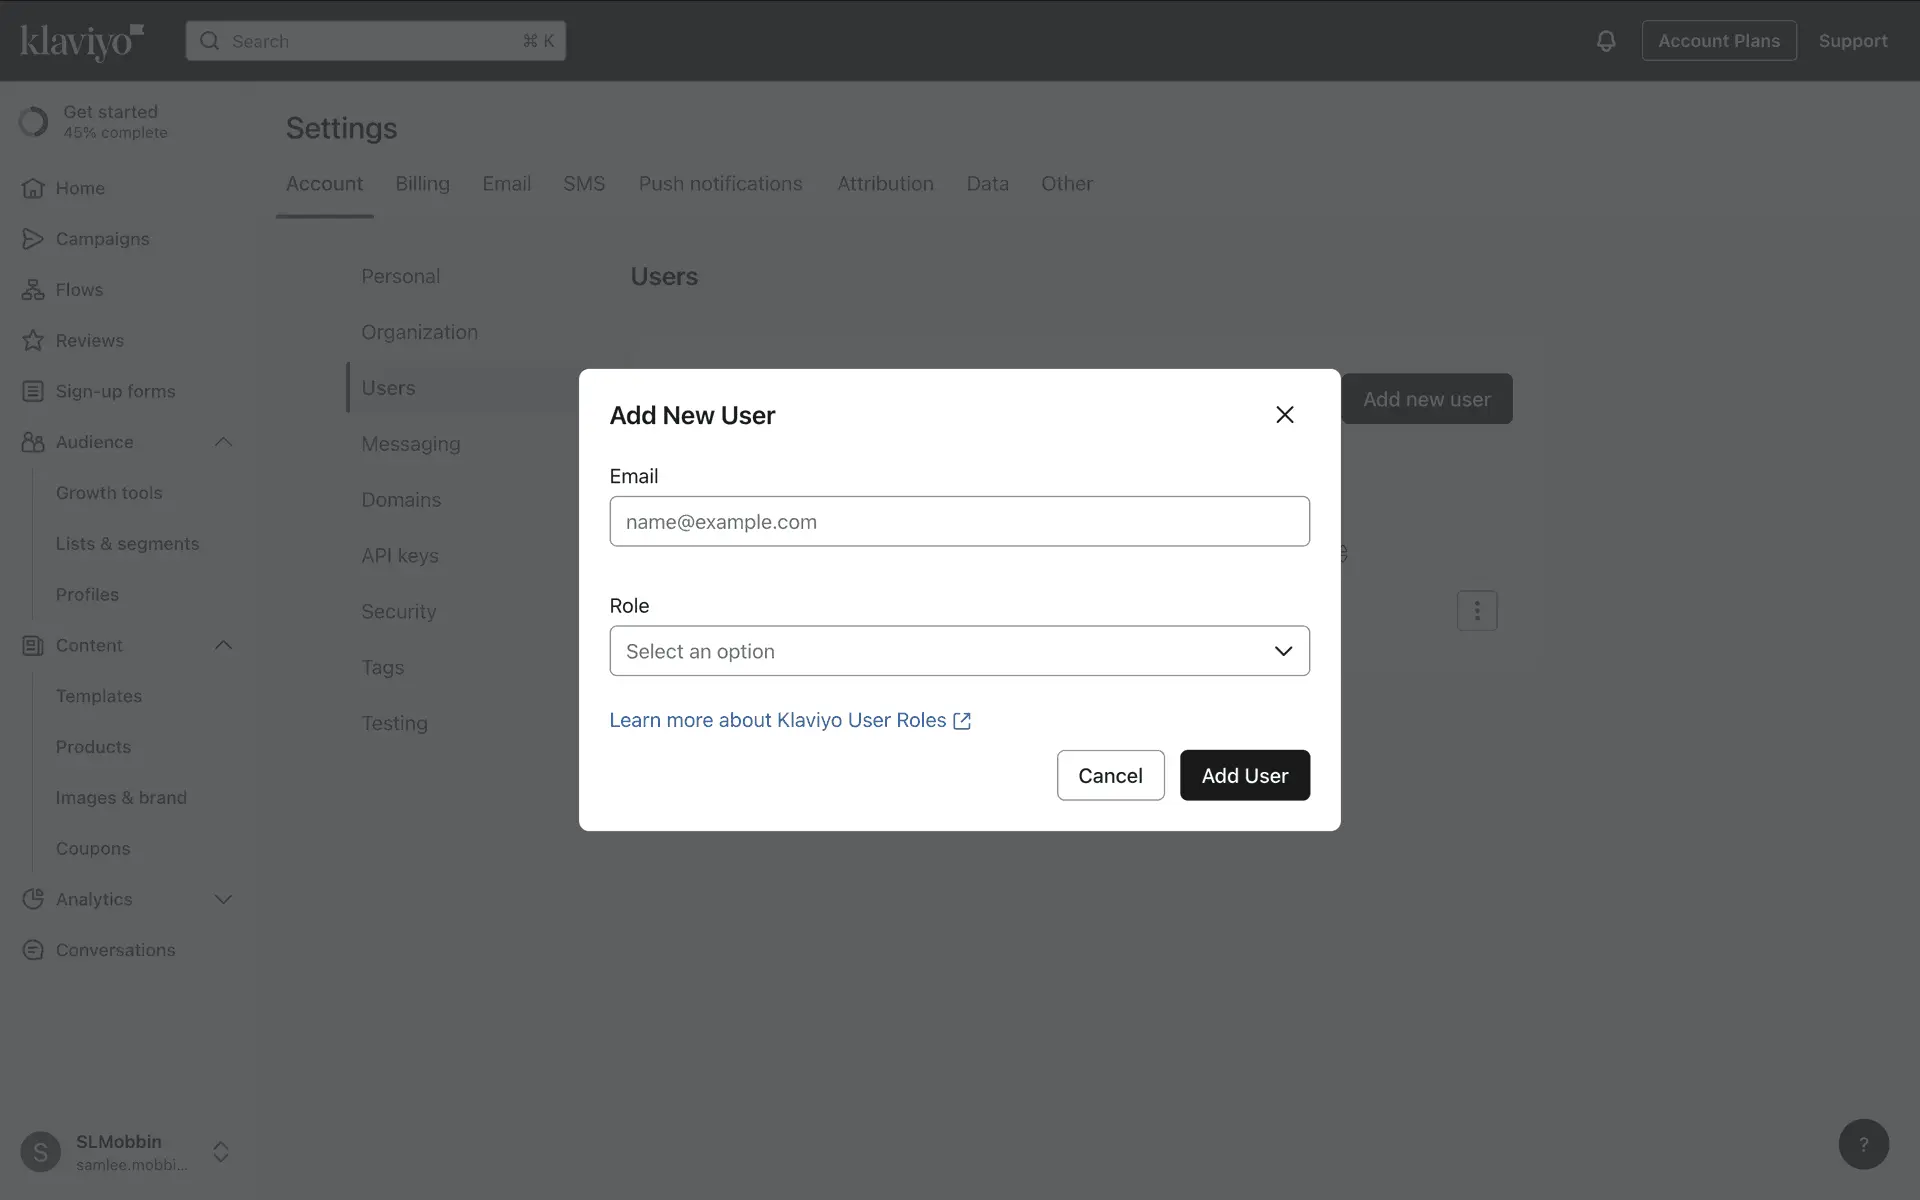Expand the Analytics section chevron
This screenshot has height=1200, width=1920.
click(223, 899)
